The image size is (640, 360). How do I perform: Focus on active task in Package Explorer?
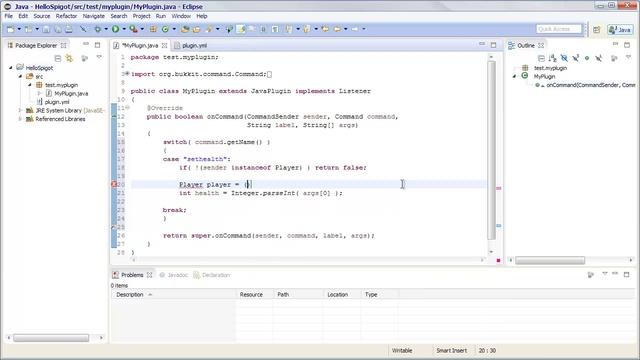[x=84, y=58]
